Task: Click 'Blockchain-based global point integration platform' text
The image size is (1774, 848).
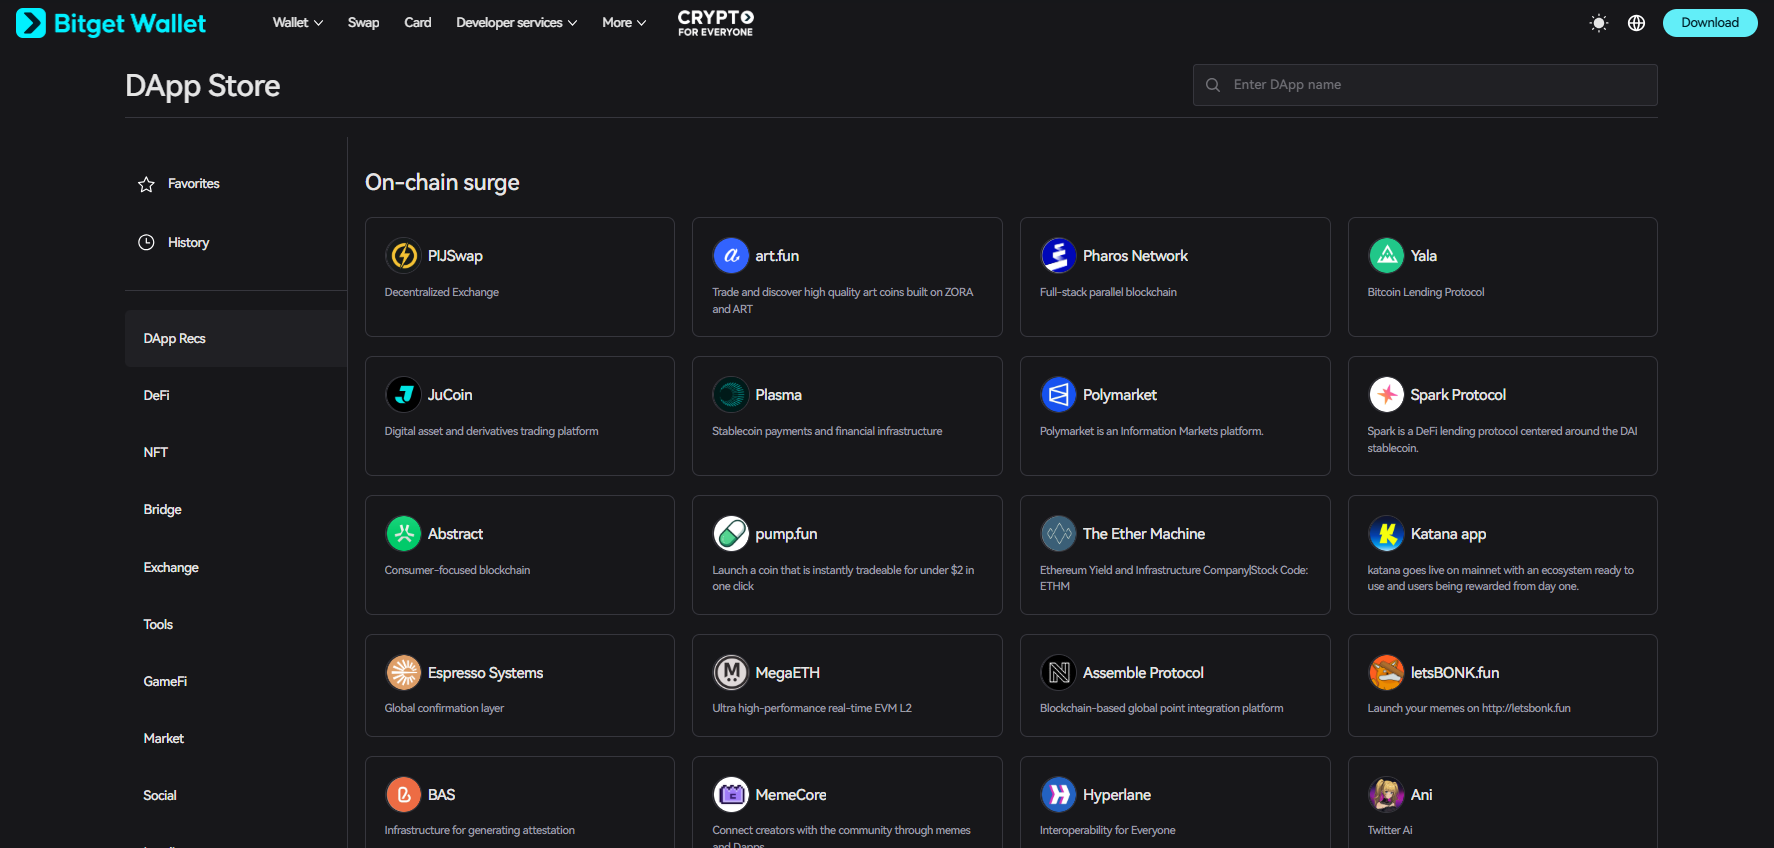Action: point(1161,708)
